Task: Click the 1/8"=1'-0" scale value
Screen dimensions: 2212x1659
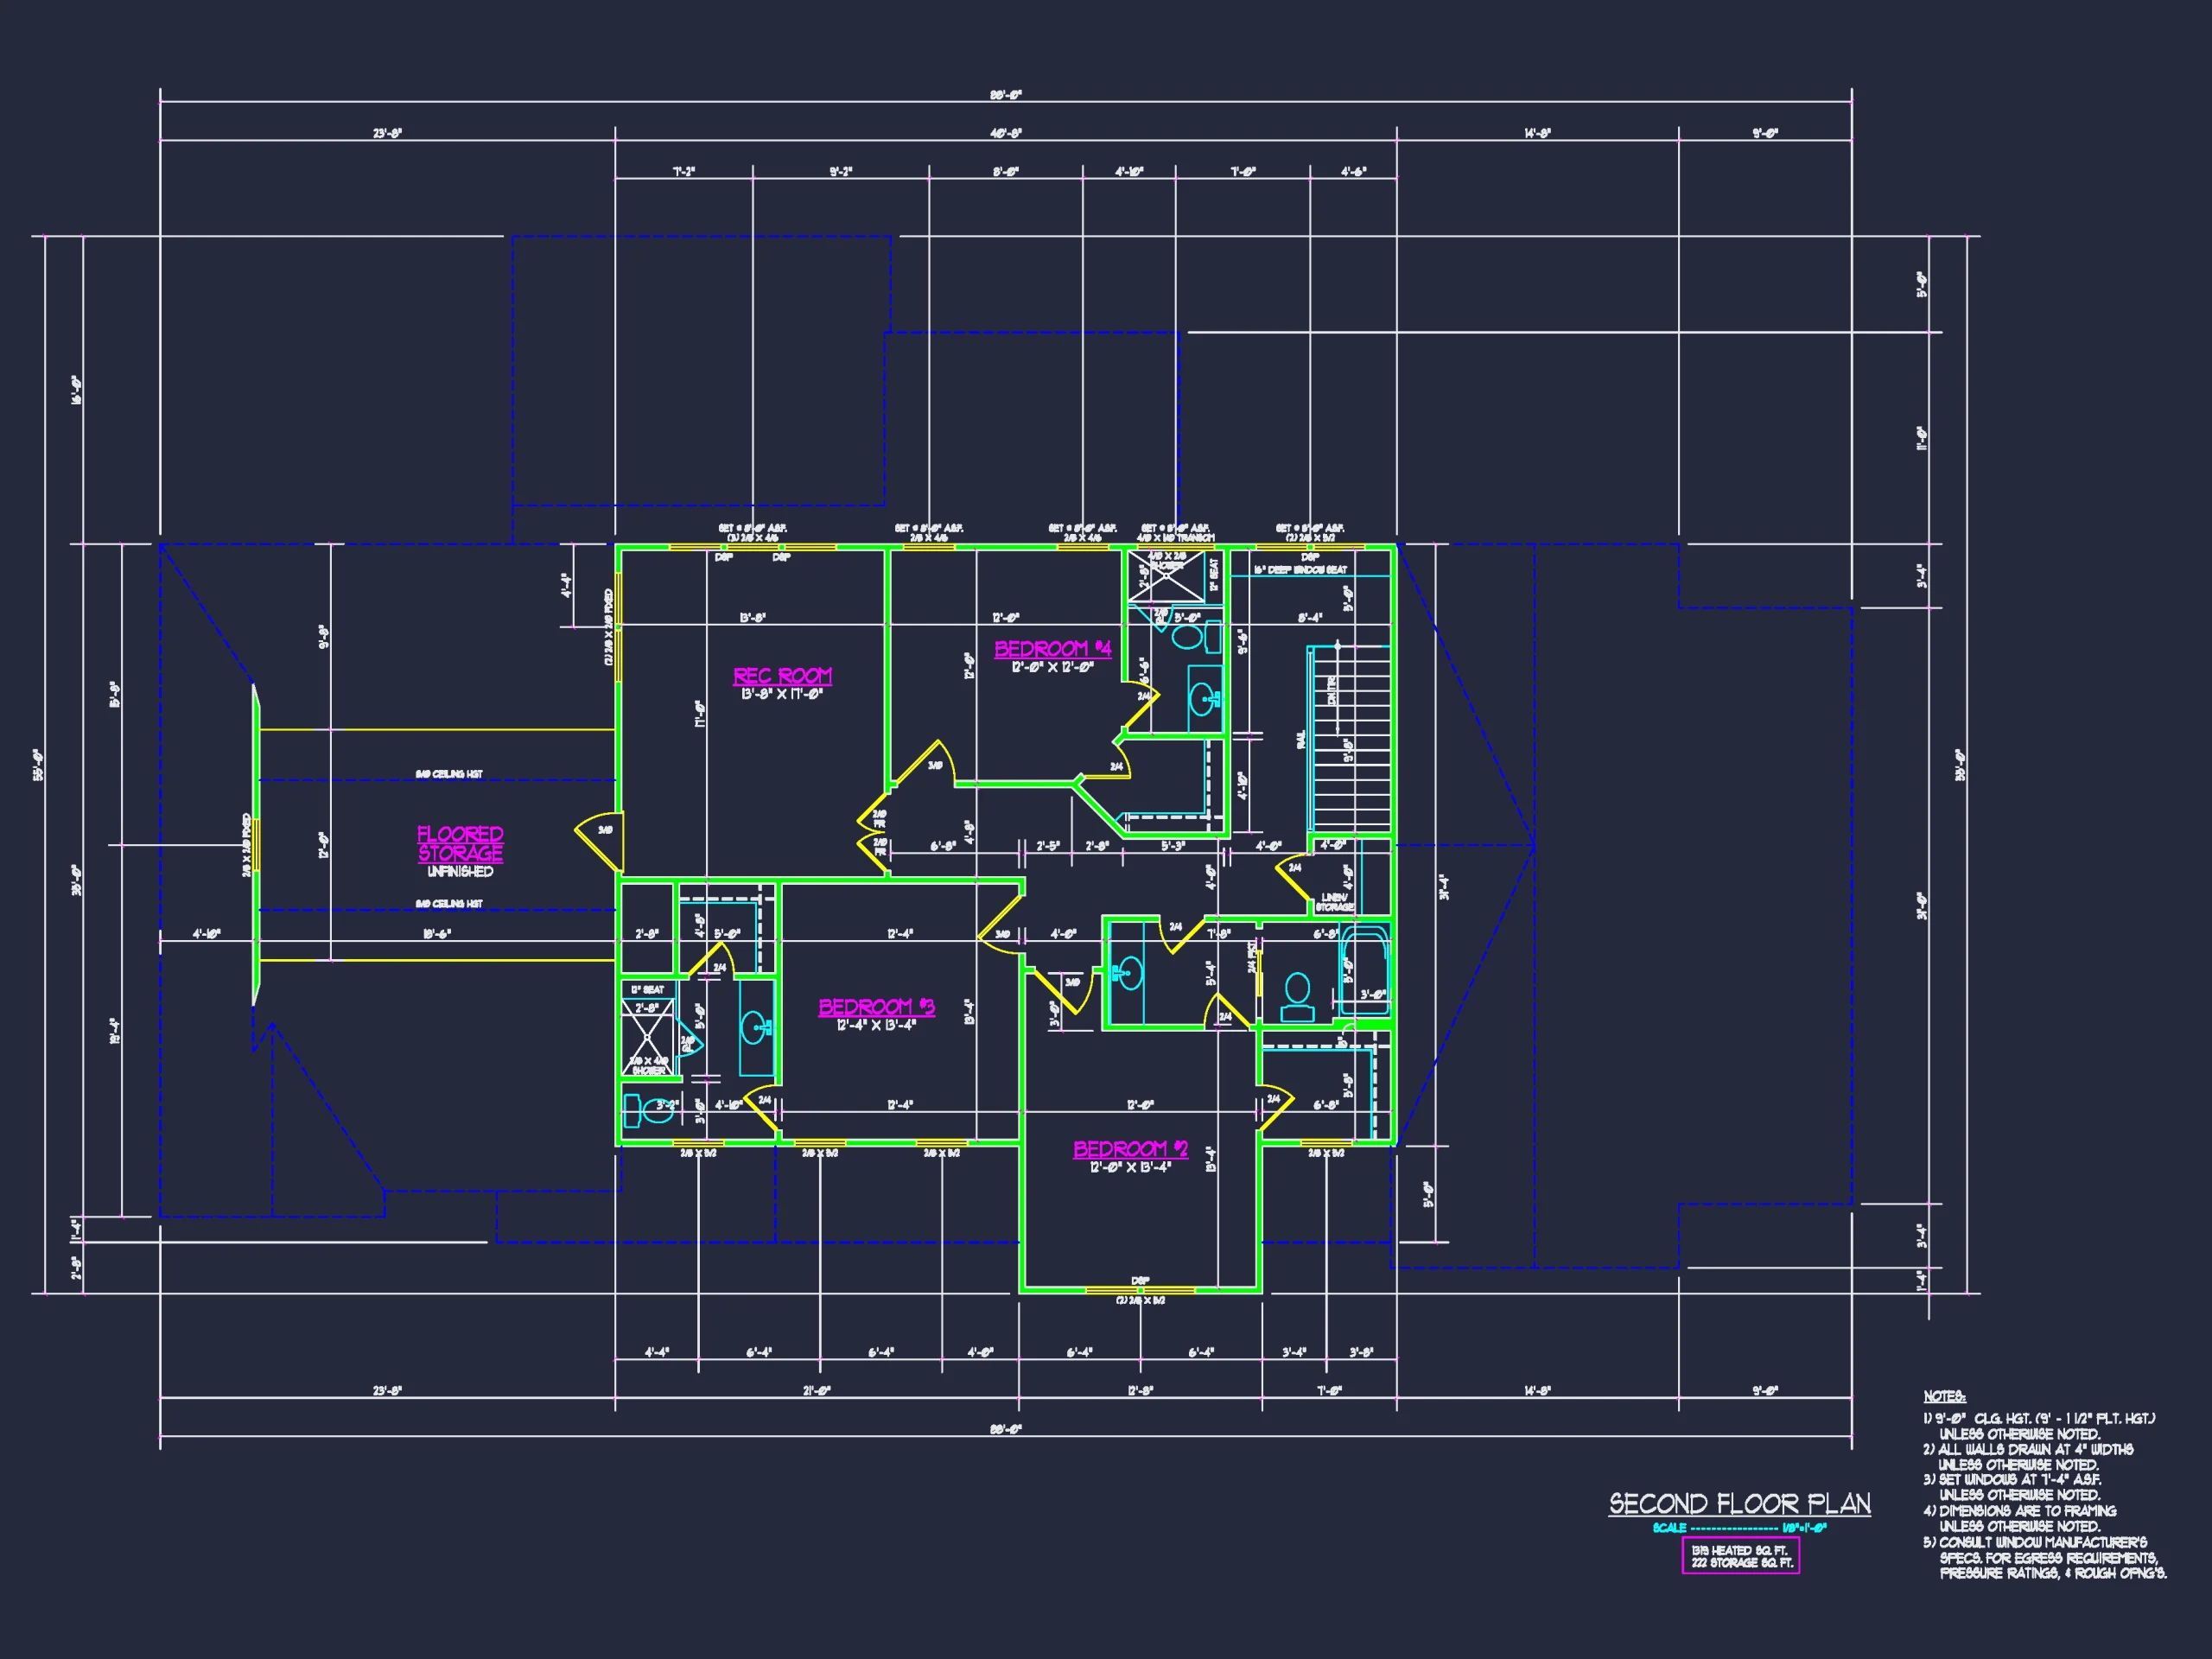Action: point(1805,1528)
